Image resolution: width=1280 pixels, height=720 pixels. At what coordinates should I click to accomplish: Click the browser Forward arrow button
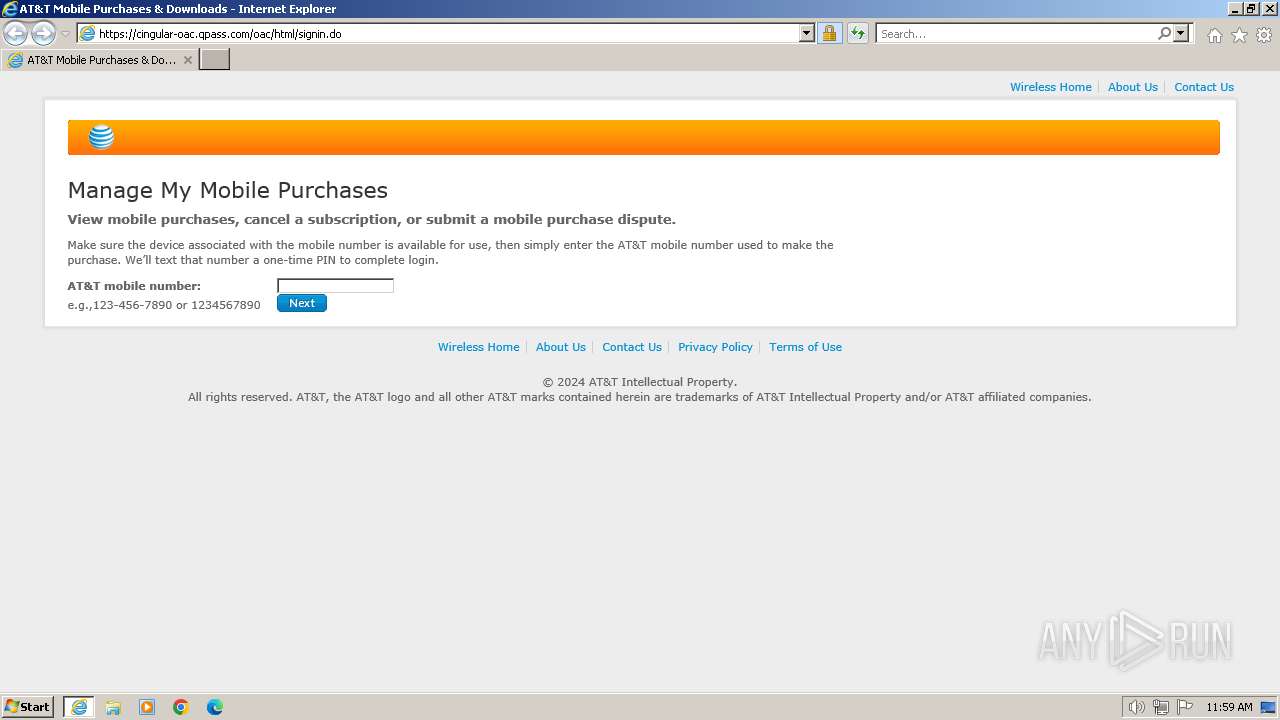(43, 34)
